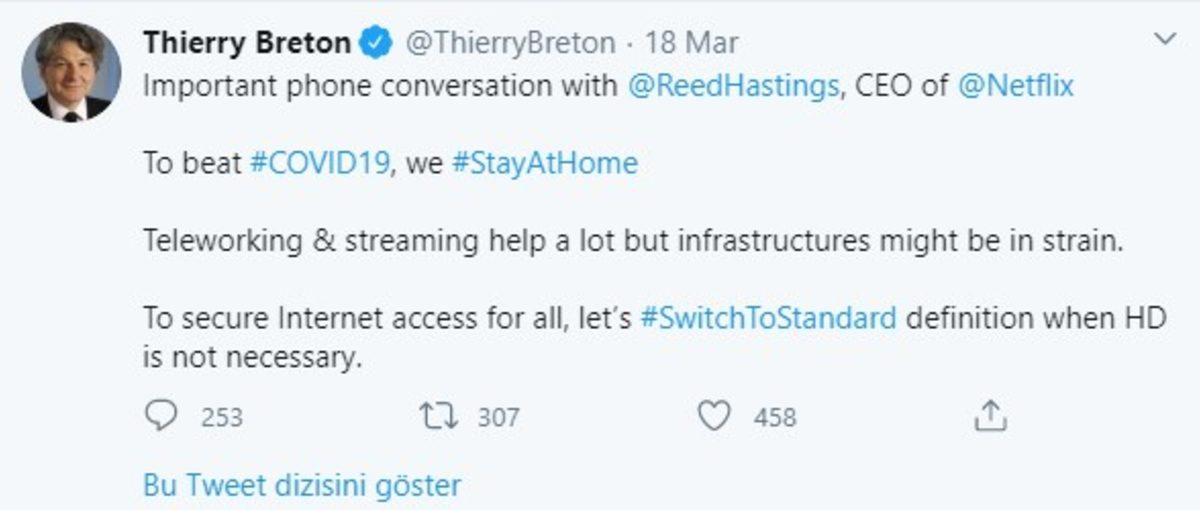The height and width of the screenshot is (510, 1200).
Task: Open the share tweet icon
Action: click(988, 416)
